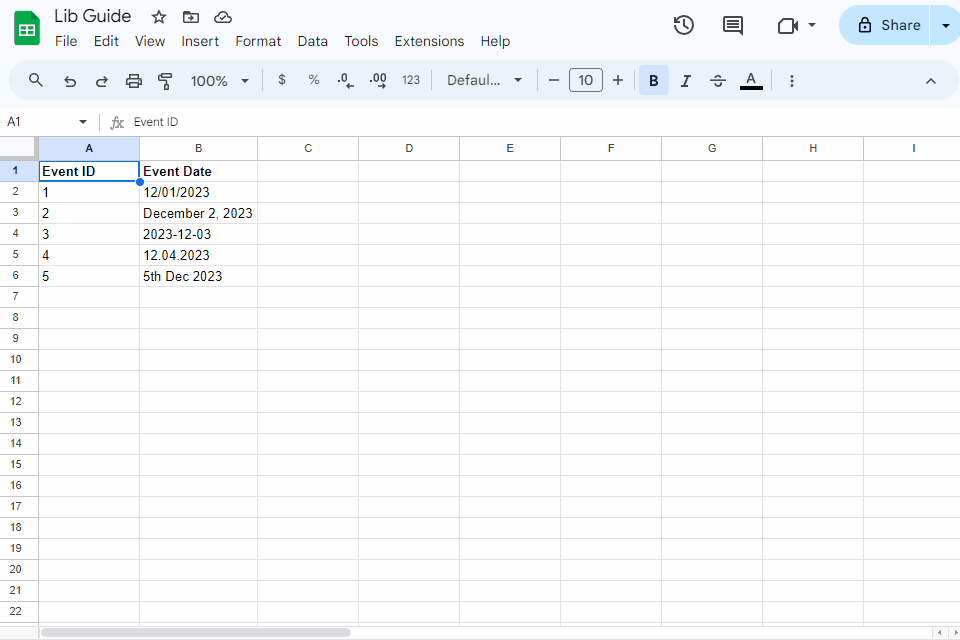Toggle bold formatting
960x640 pixels.
click(x=653, y=80)
